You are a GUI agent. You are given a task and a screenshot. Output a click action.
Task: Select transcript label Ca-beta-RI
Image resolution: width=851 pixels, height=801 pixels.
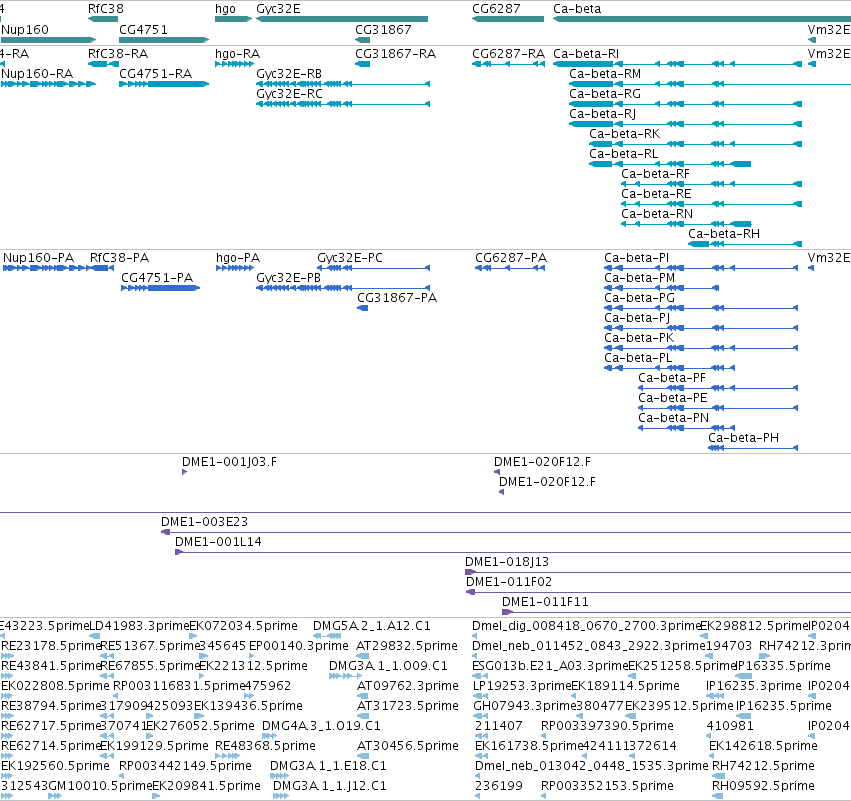click(586, 54)
